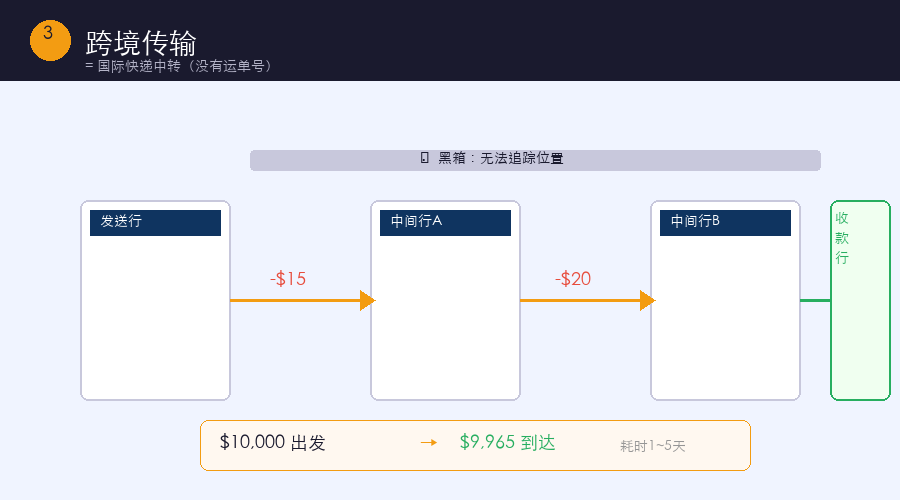Click the small device icon before 黑箱

pos(425,157)
